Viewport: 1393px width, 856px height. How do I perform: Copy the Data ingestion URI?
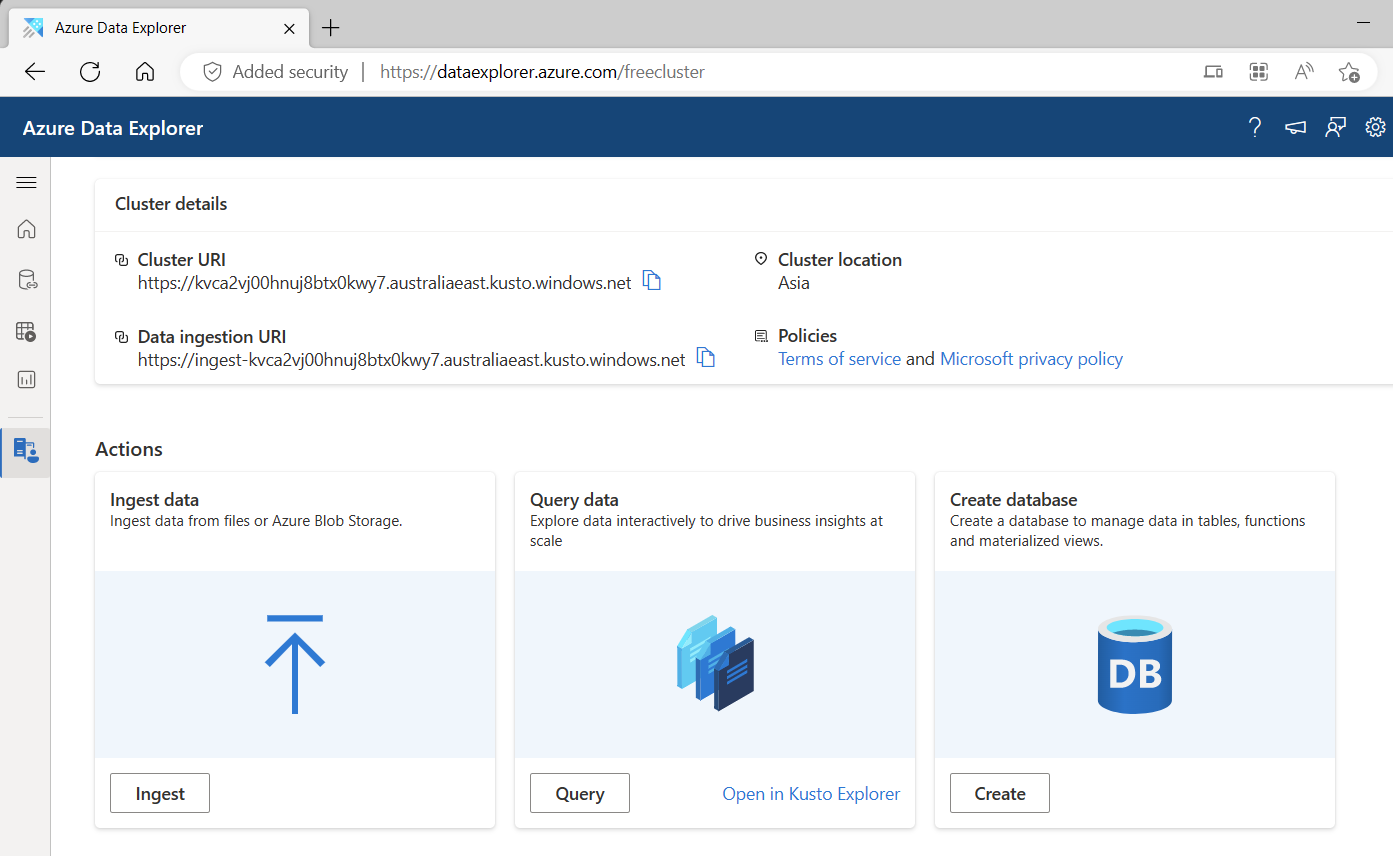[706, 357]
